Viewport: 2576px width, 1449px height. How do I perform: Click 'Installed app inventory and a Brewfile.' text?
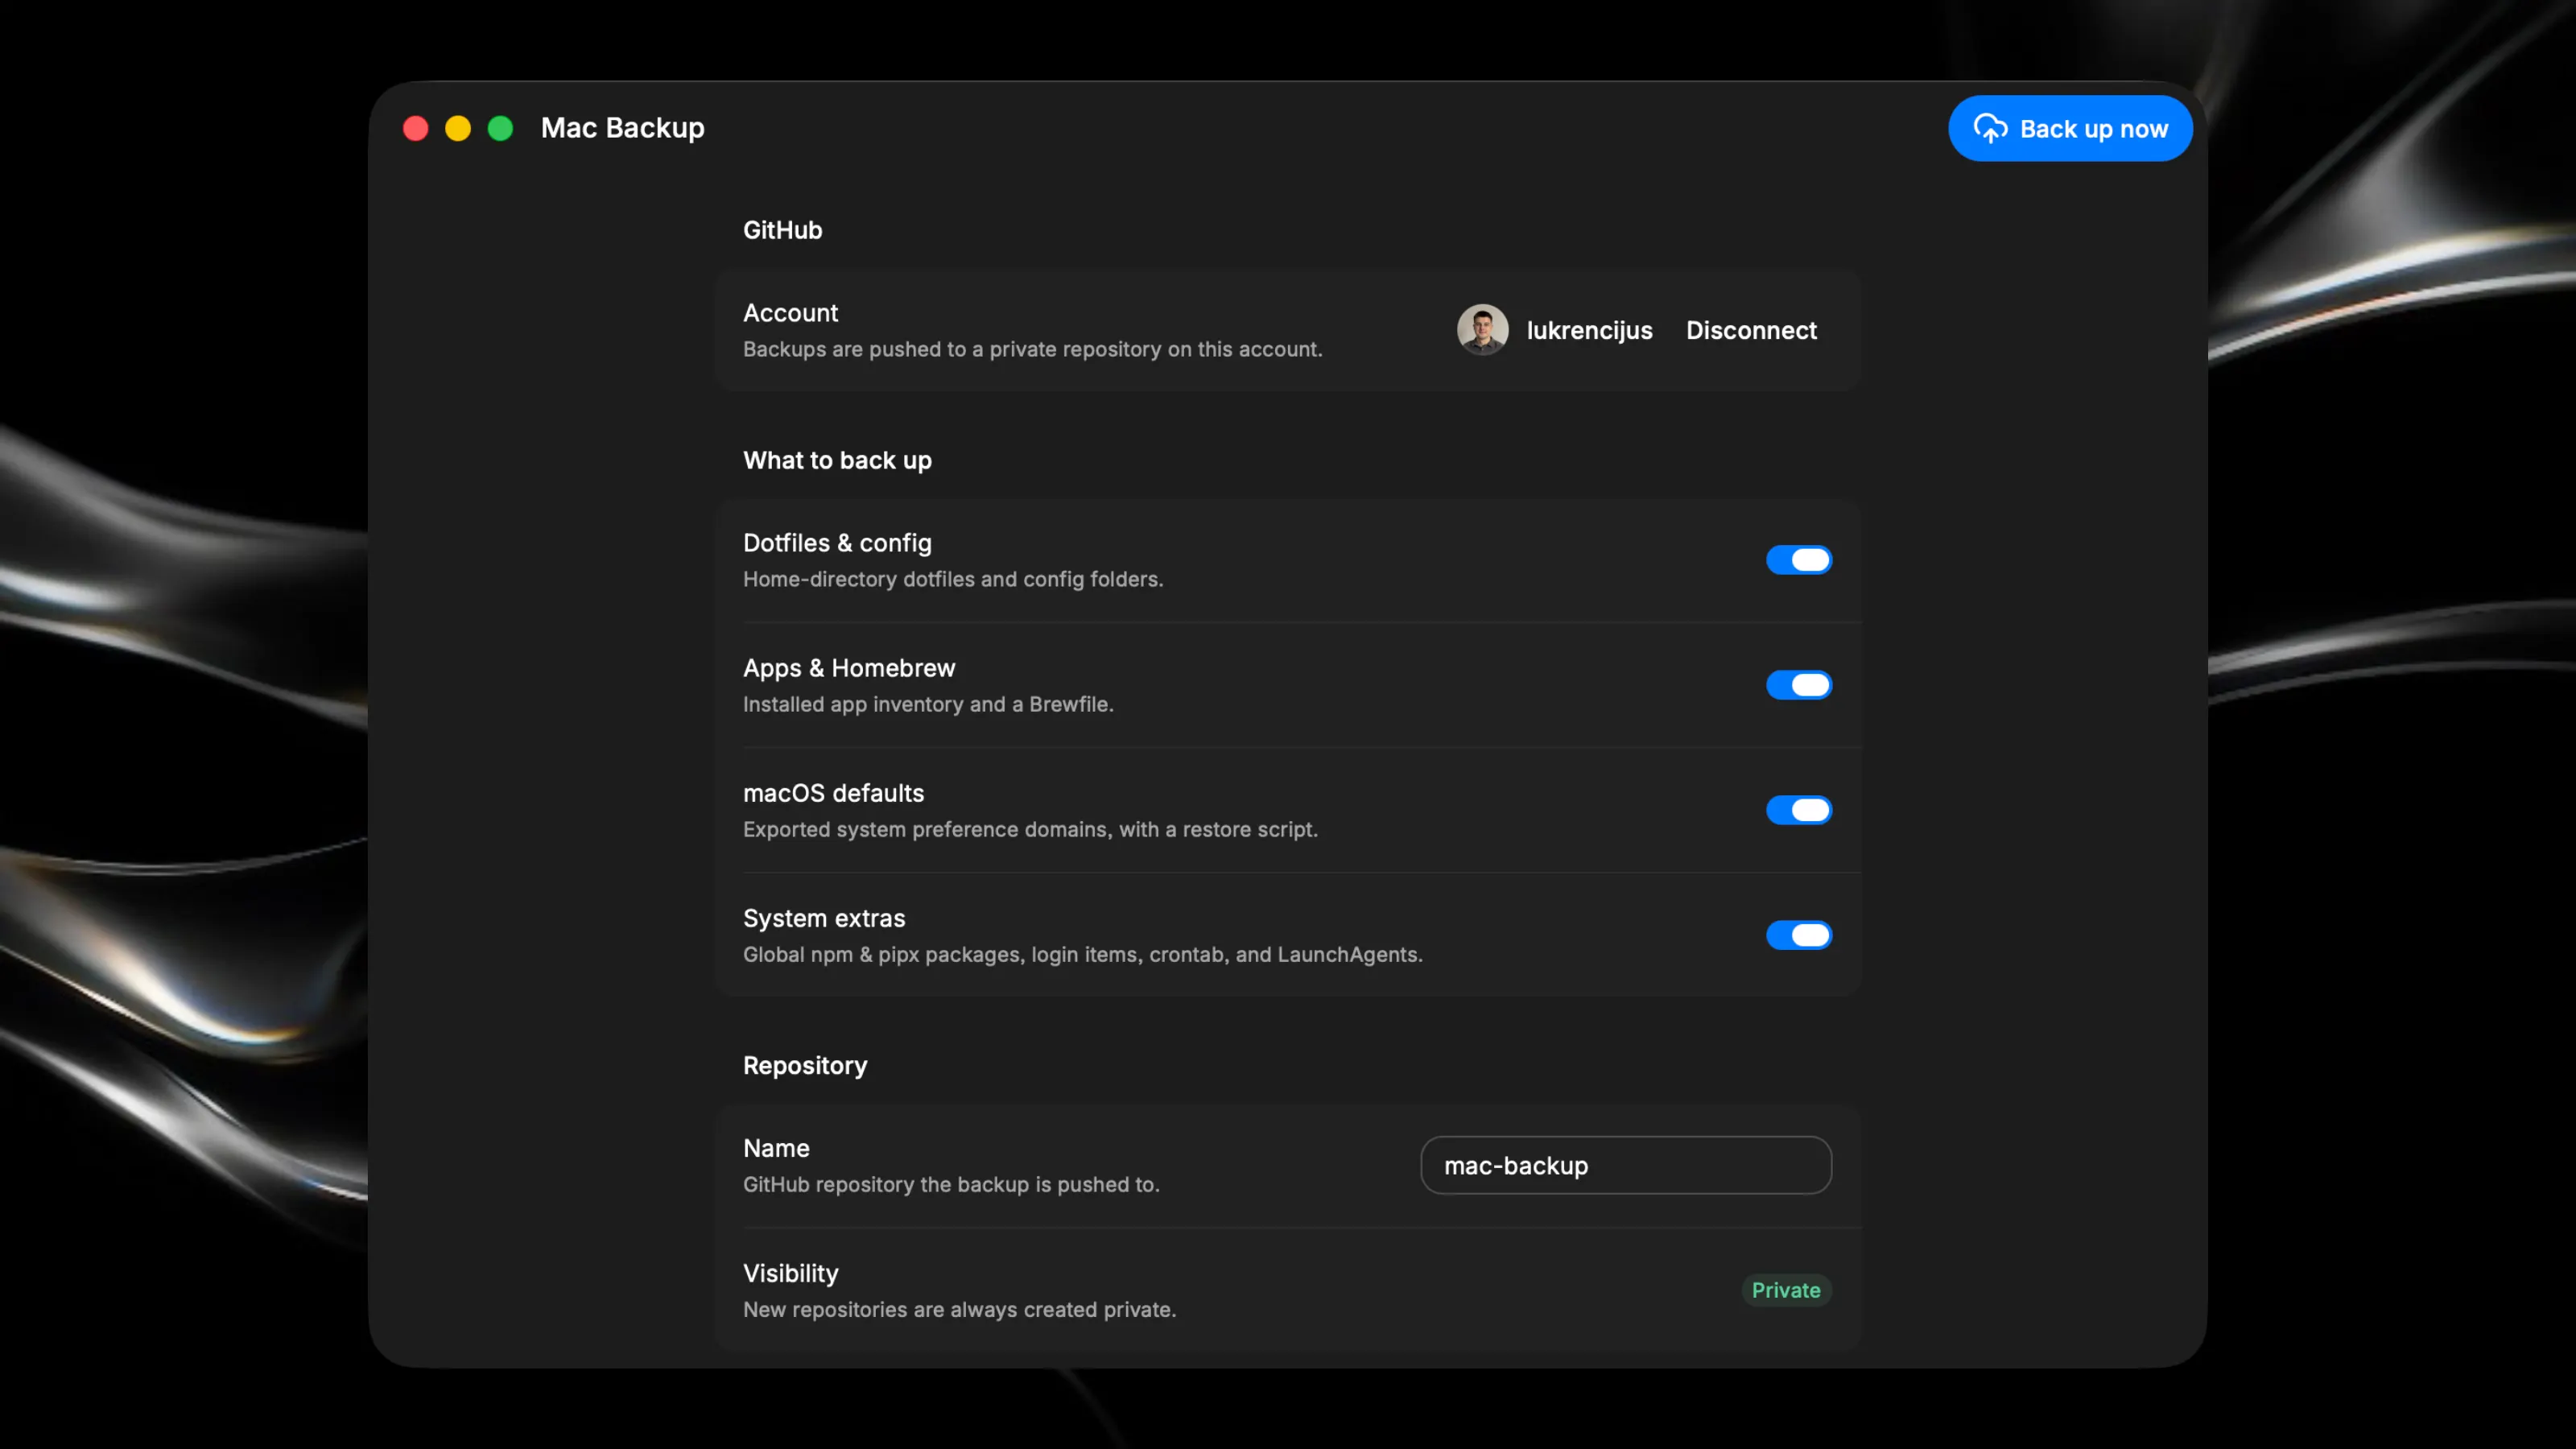click(928, 704)
